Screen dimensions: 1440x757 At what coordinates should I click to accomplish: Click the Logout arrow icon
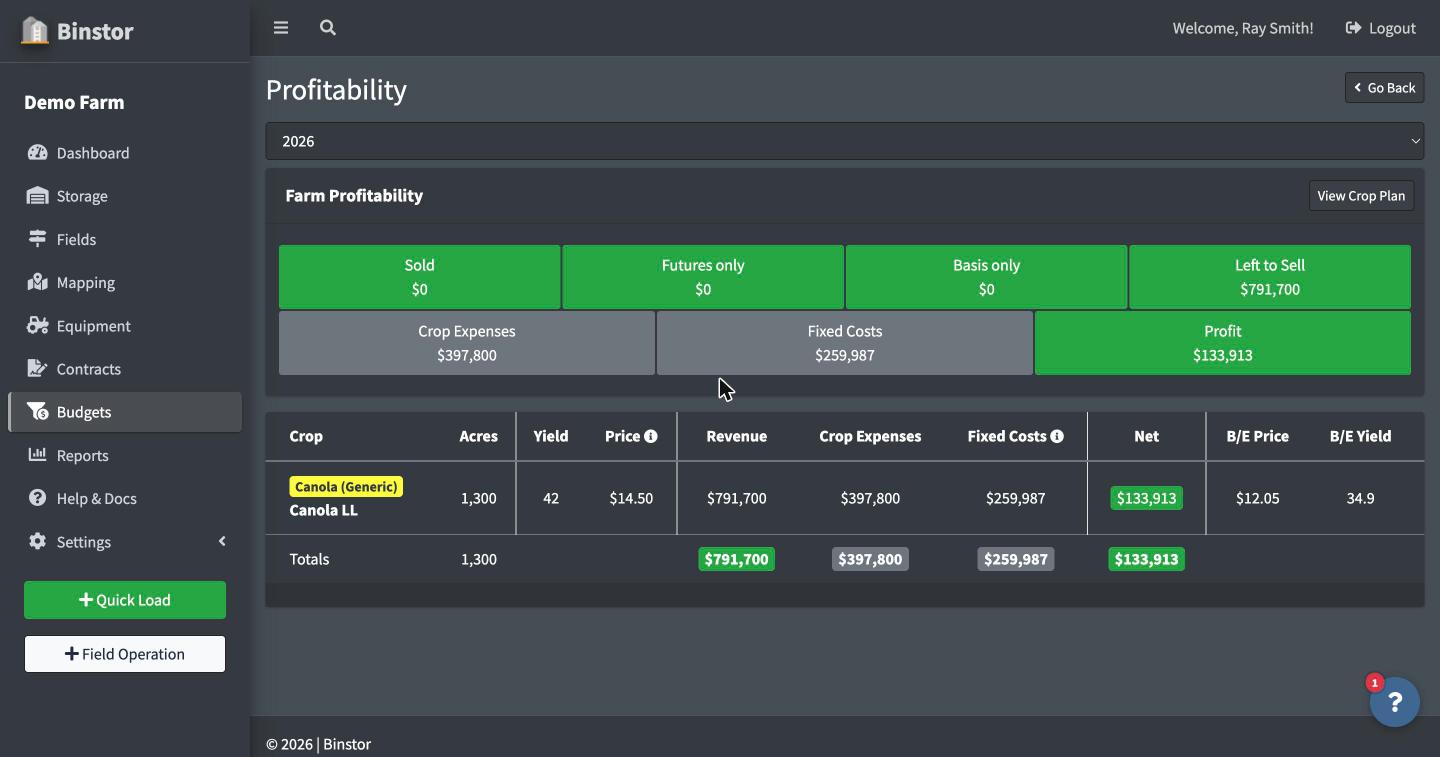coord(1354,28)
